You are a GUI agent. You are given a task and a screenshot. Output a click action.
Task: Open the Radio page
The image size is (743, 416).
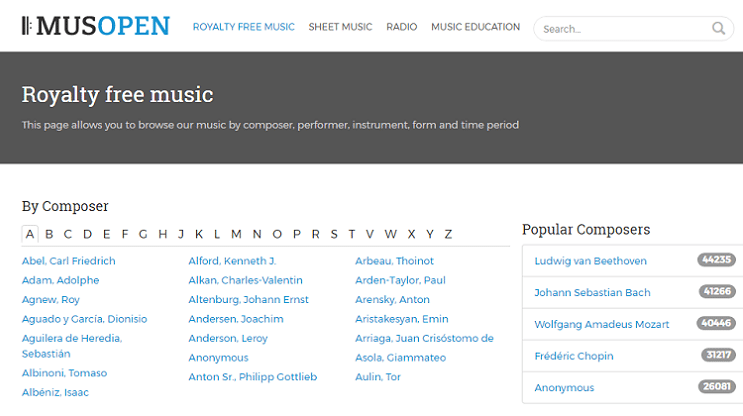(401, 27)
